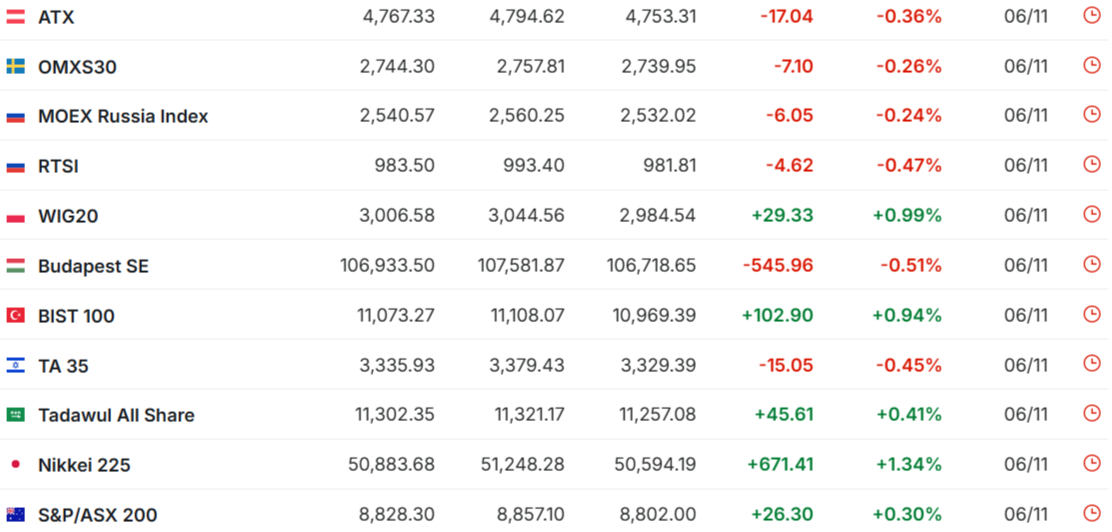Viewport: 1112px width, 532px height.
Task: Open the S&P/ASX 200 index link
Action: (x=97, y=515)
